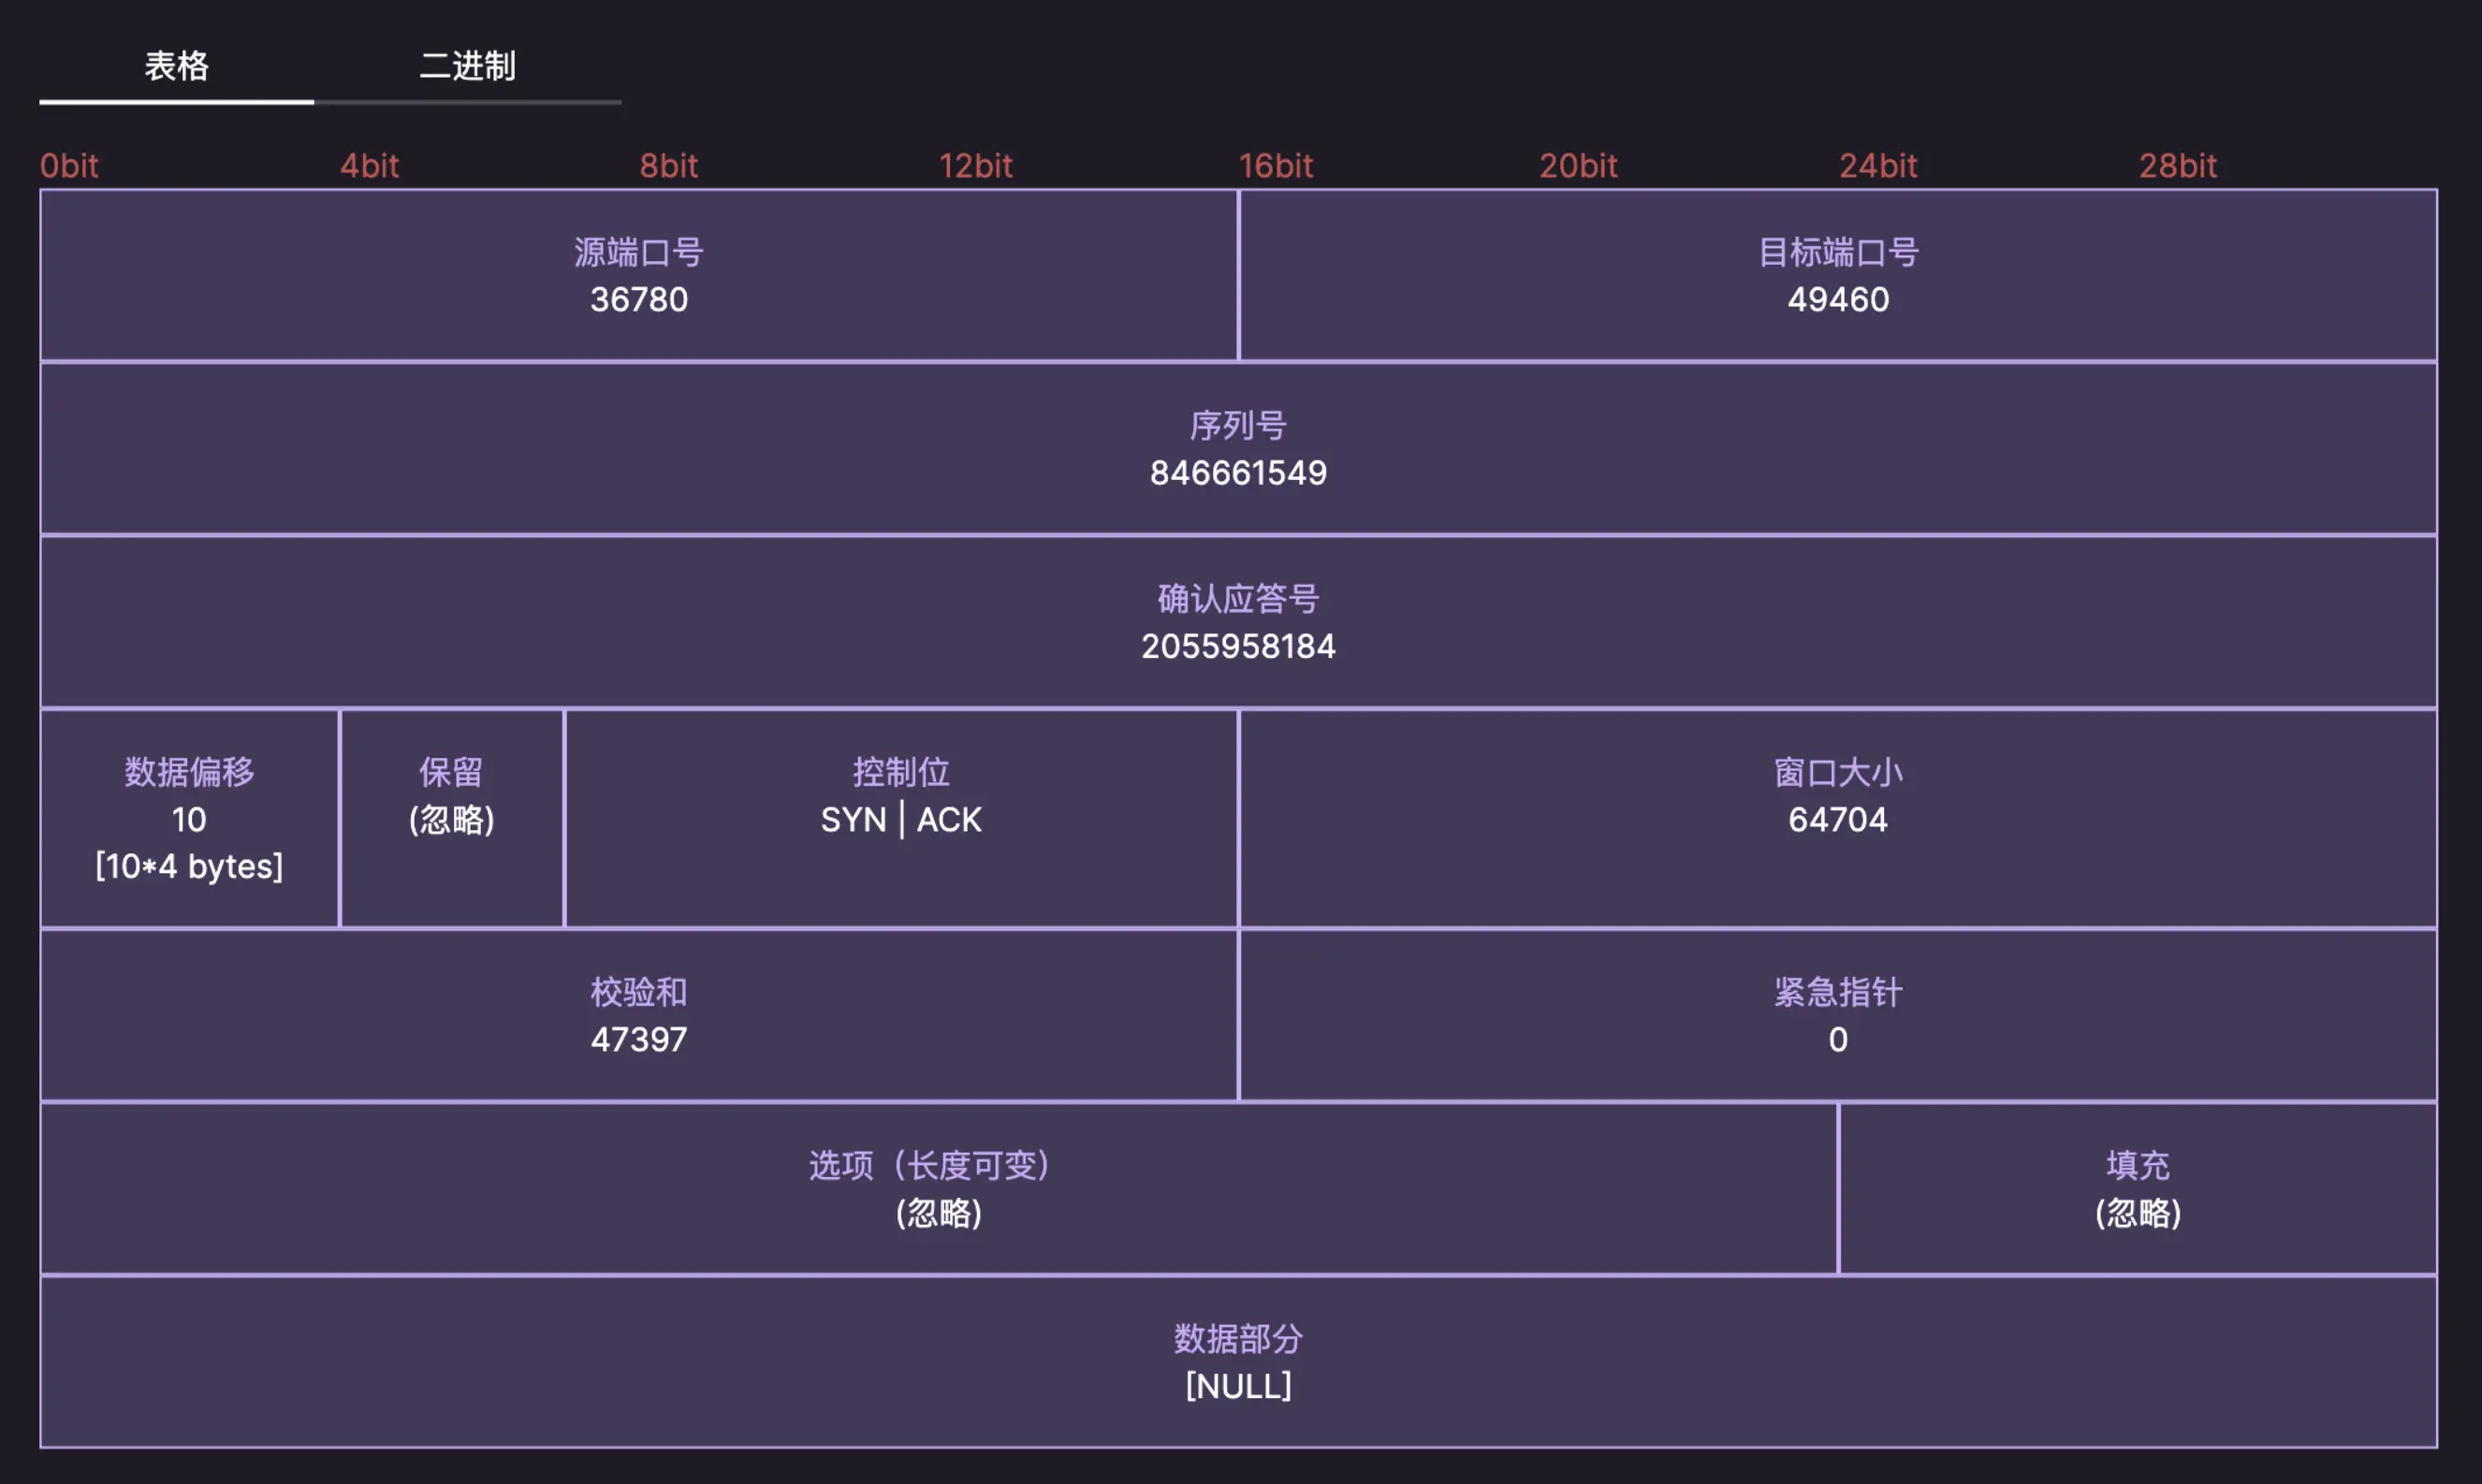
Task: Click the 8bit ruler label
Action: pyautogui.click(x=669, y=165)
